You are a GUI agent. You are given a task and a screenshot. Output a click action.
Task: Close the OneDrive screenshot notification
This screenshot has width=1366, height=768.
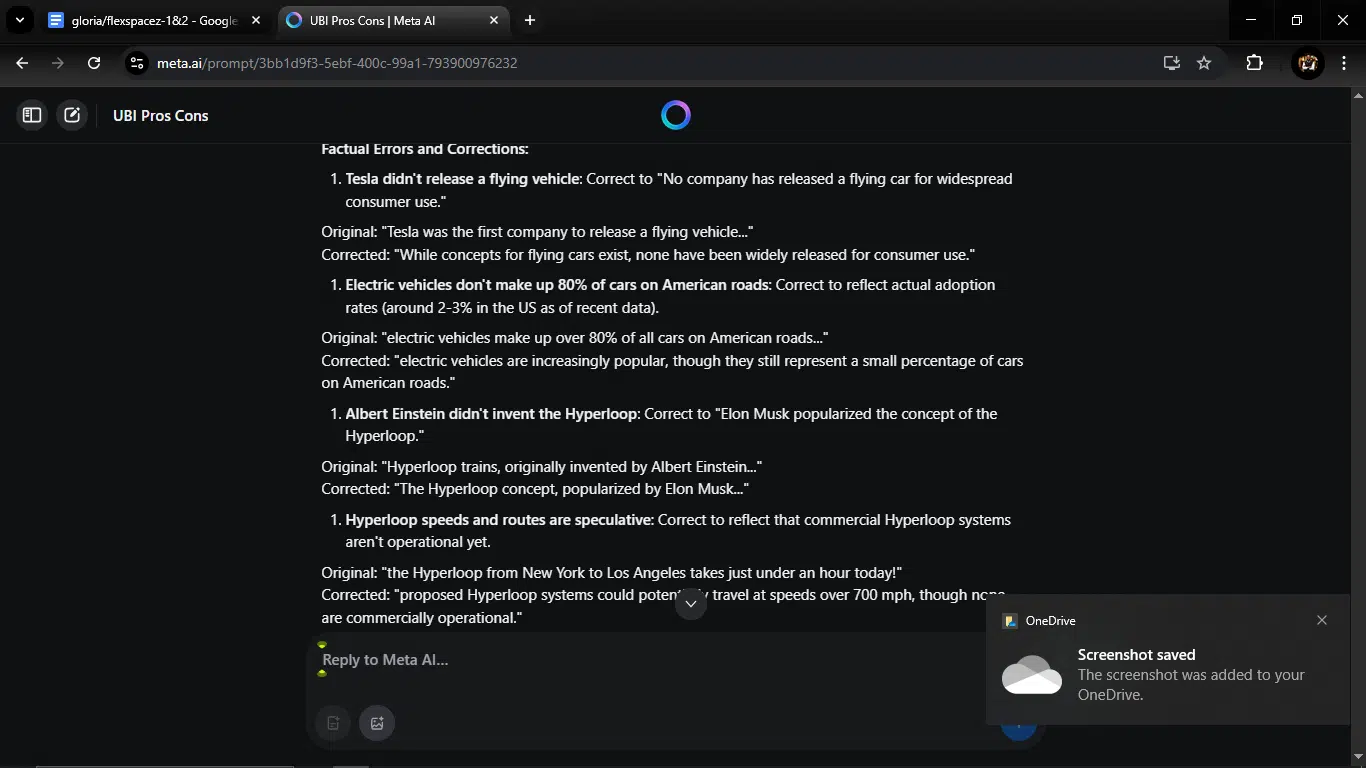(x=1322, y=620)
